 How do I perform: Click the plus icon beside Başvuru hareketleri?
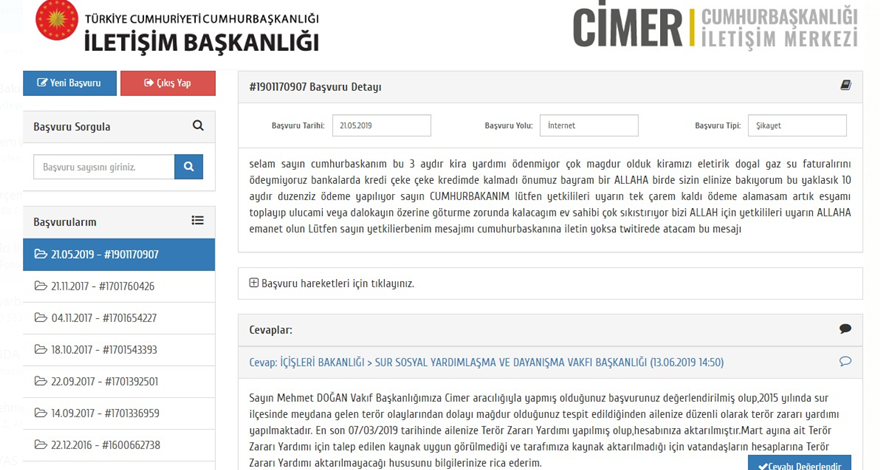coord(254,283)
